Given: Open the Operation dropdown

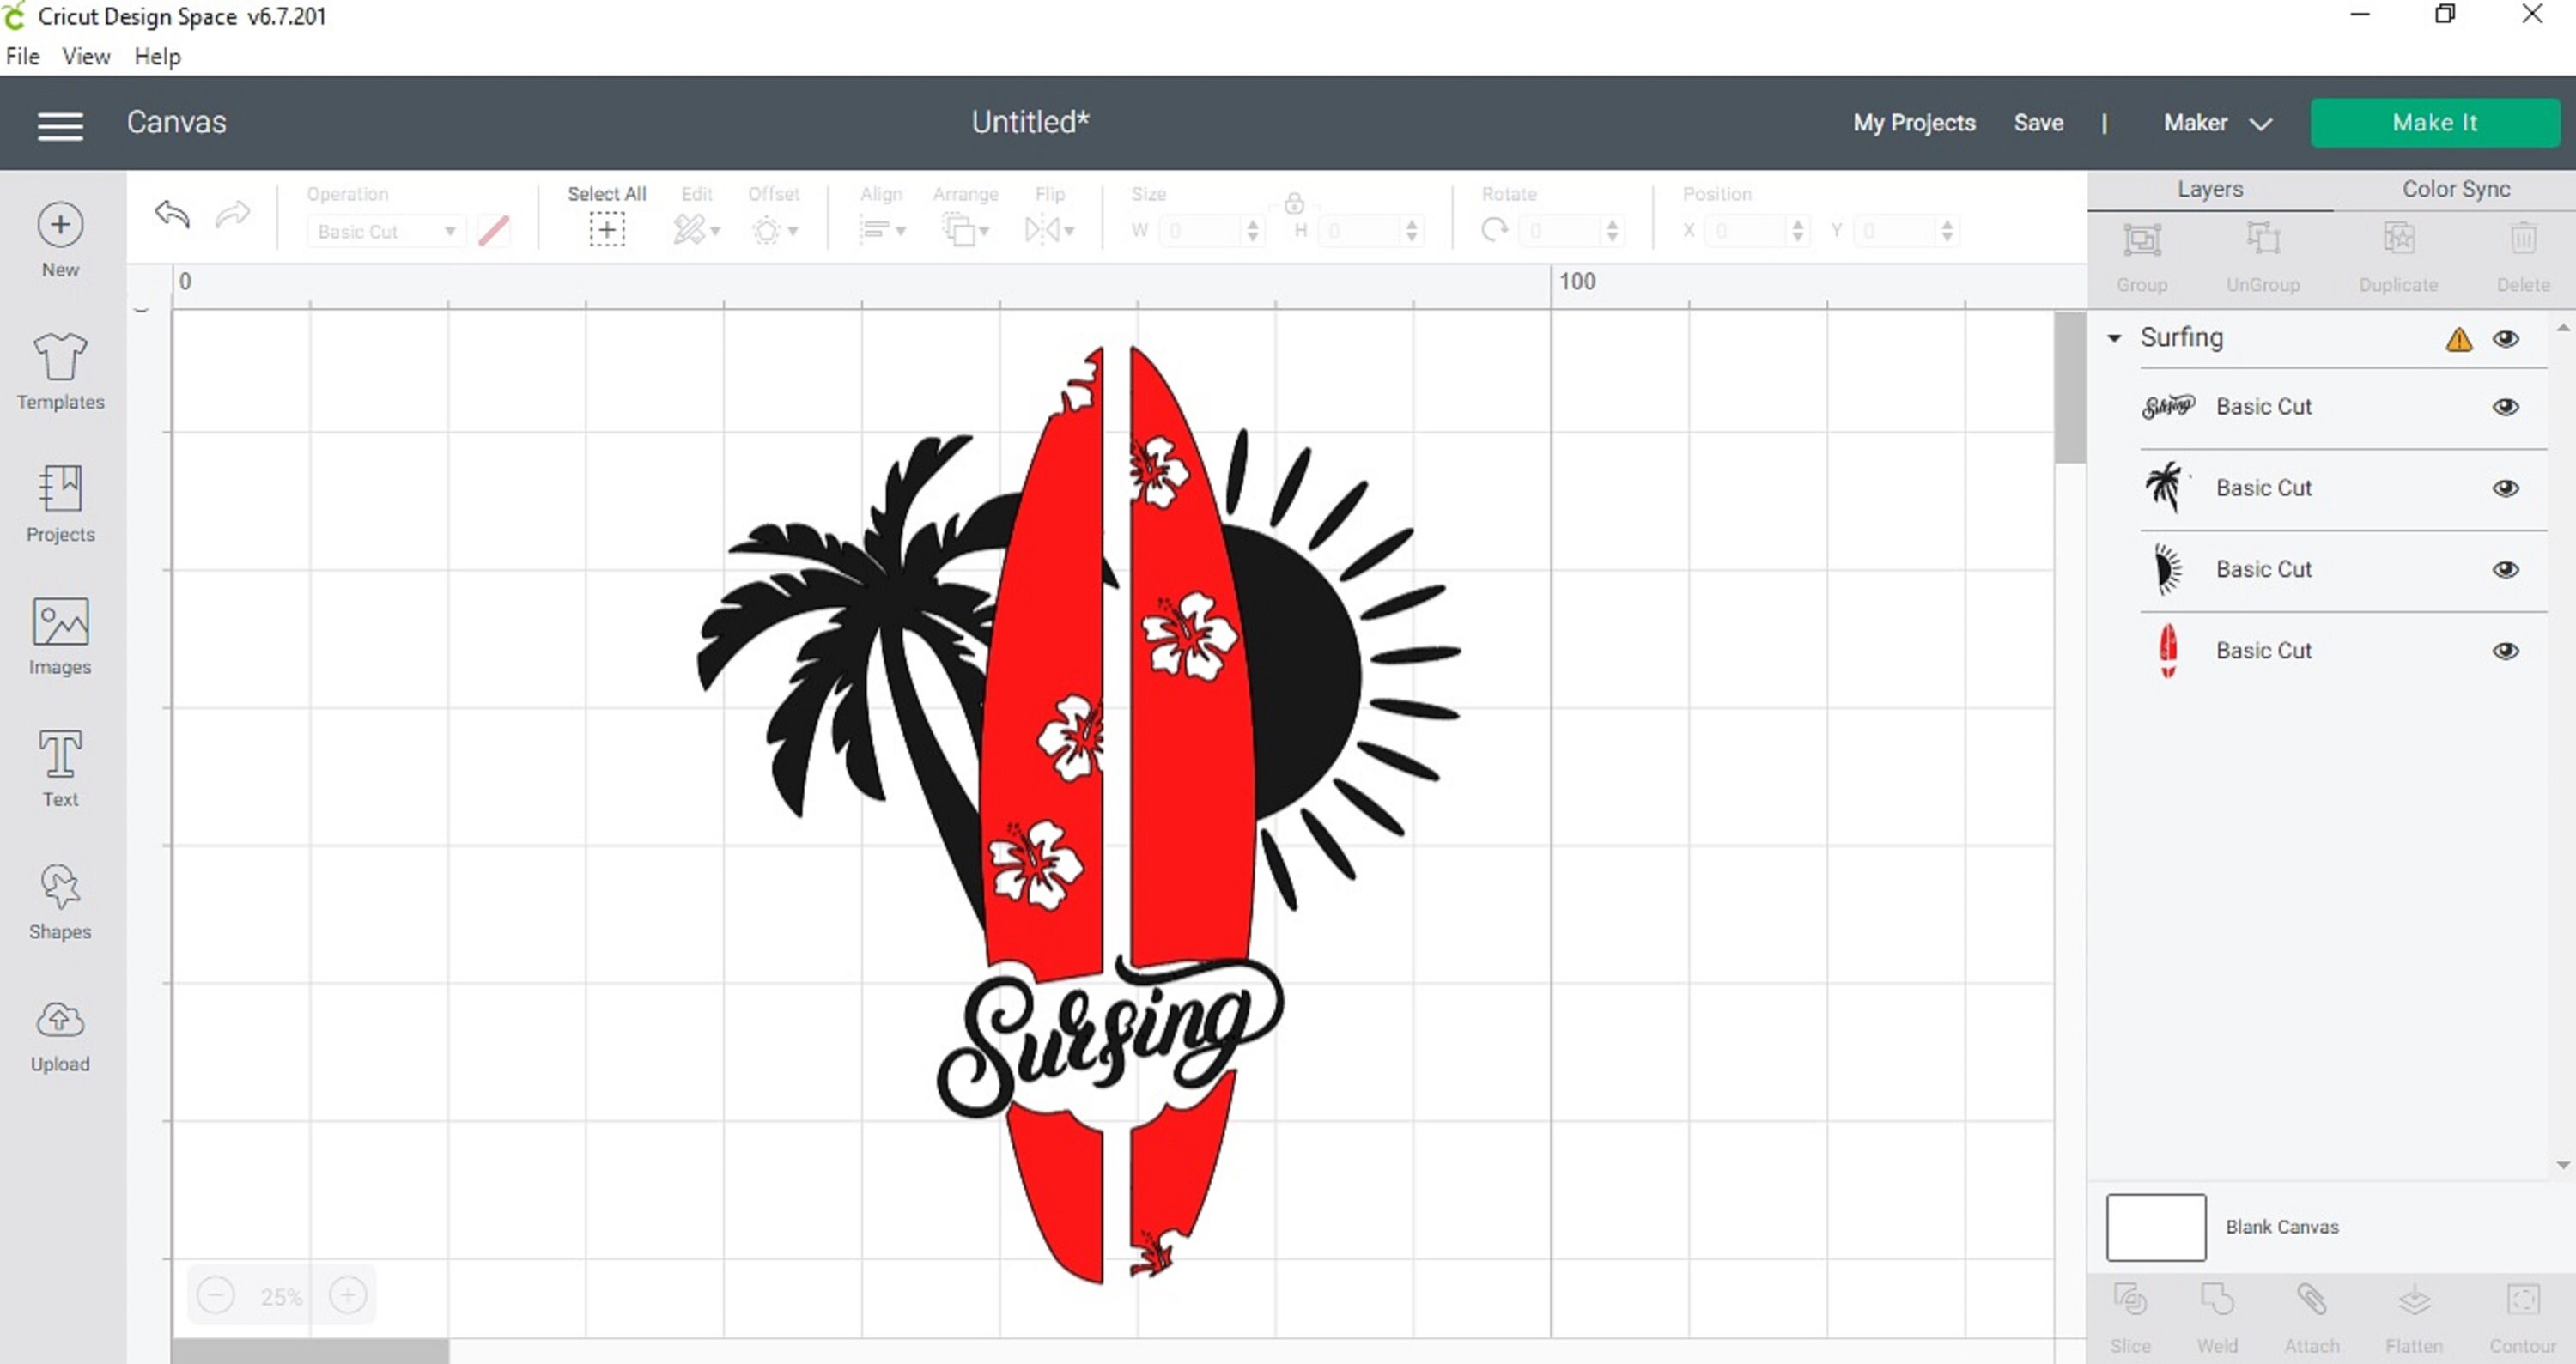Looking at the screenshot, I should click(x=385, y=230).
